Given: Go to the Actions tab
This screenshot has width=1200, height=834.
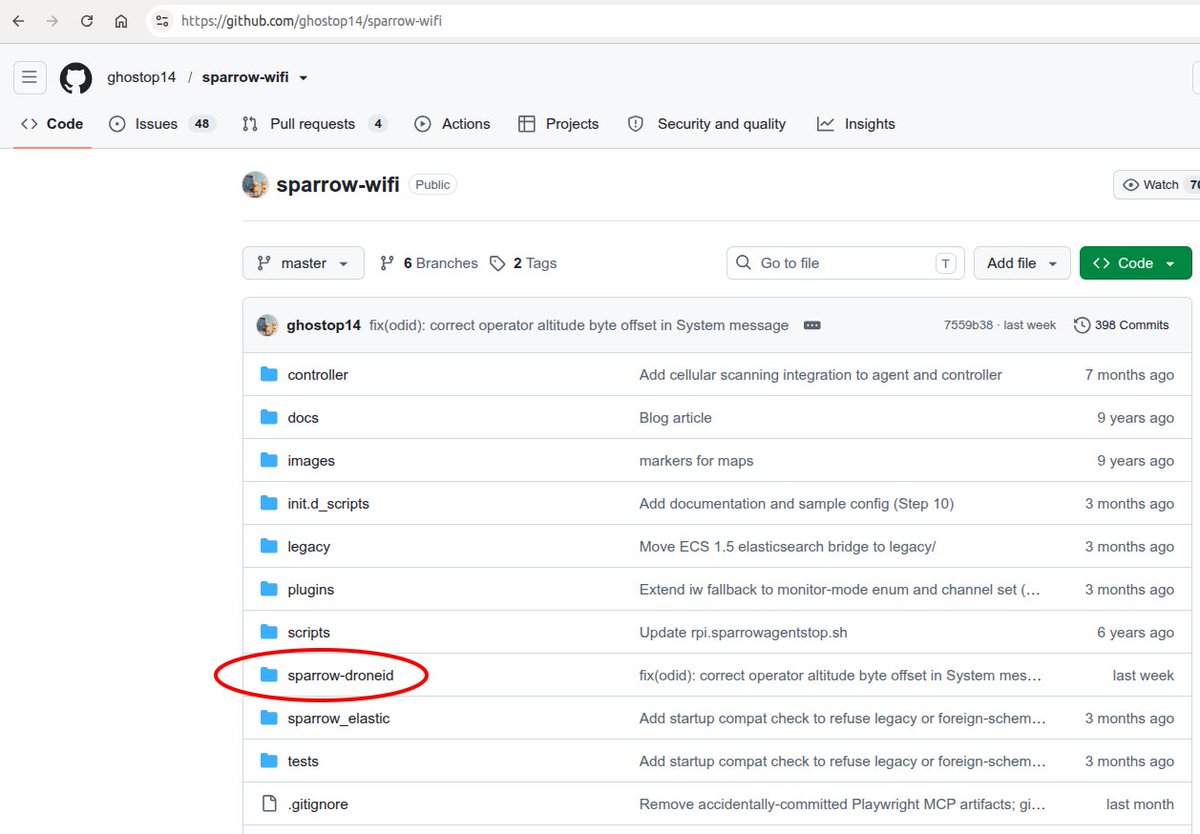Looking at the screenshot, I should (x=452, y=124).
